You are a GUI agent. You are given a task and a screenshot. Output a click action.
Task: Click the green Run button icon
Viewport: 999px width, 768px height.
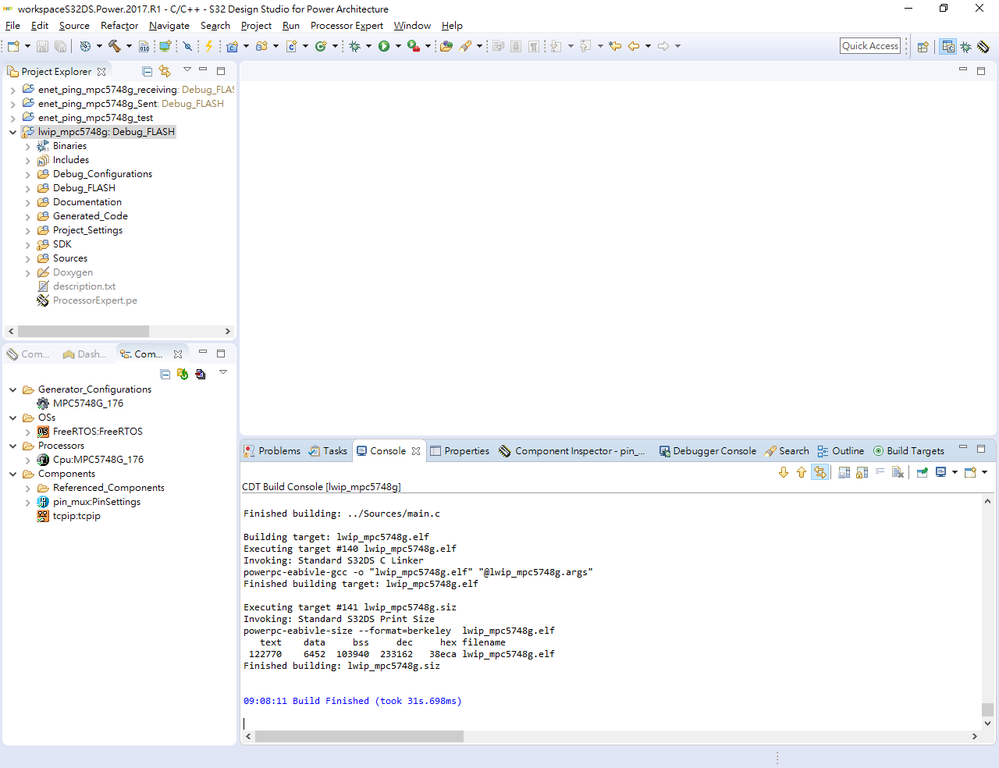[384, 46]
